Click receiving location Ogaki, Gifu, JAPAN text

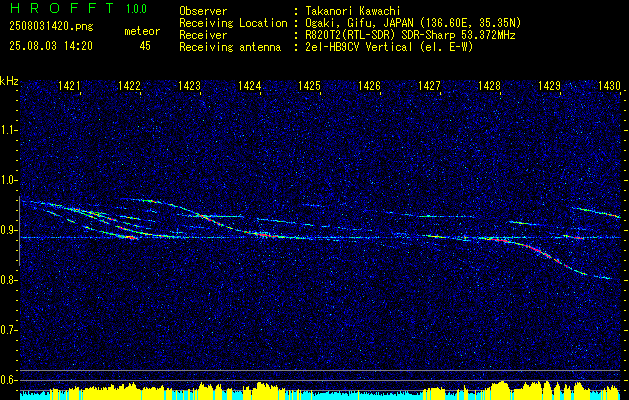click(x=413, y=23)
